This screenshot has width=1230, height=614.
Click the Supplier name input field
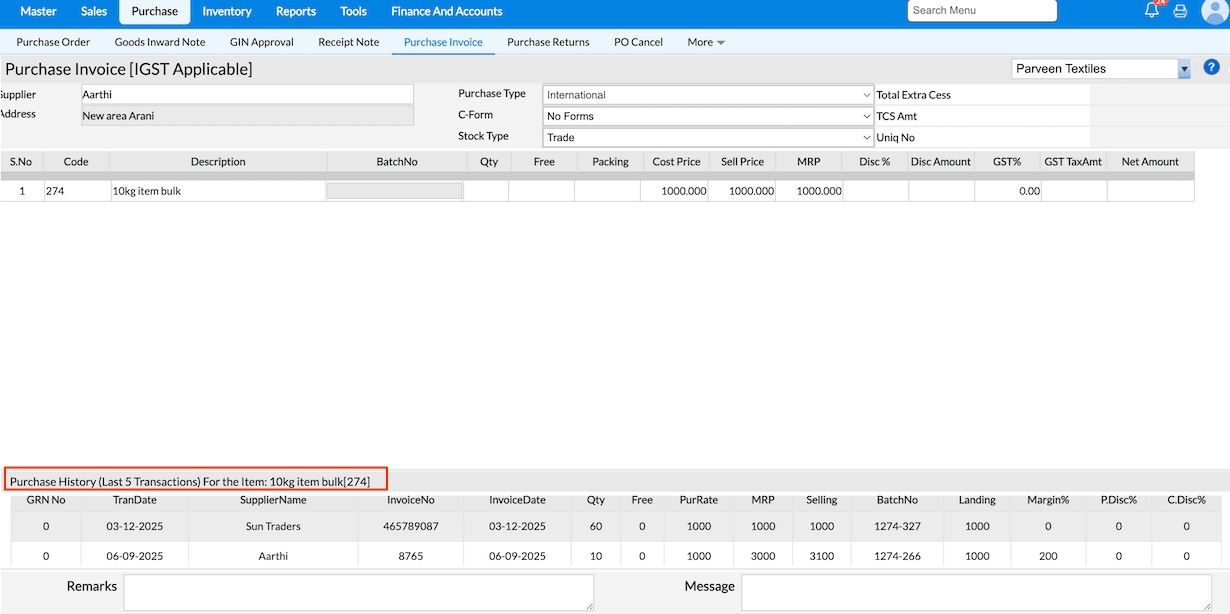[x=247, y=94]
